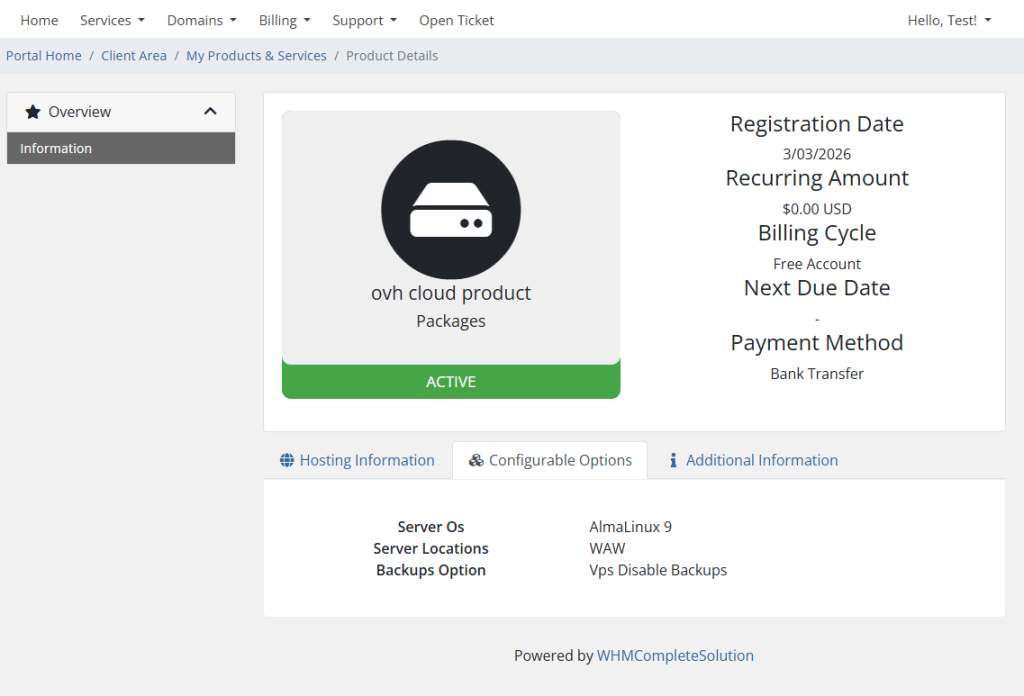Screen dimensions: 1024x696
Task: Click the ovh cloud product name
Action: pos(450,294)
